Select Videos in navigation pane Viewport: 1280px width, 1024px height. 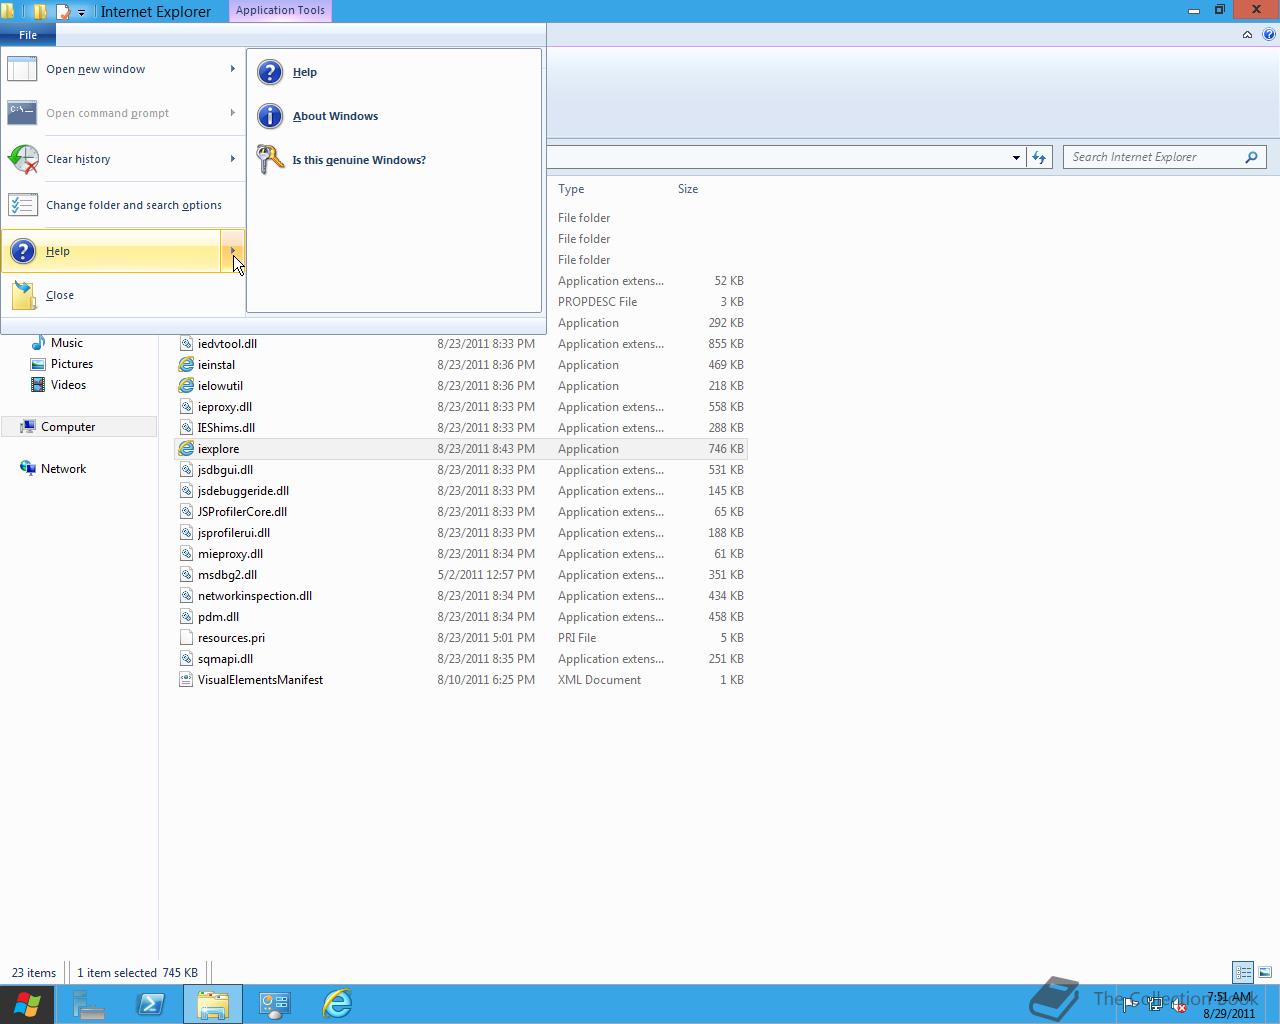(69, 385)
